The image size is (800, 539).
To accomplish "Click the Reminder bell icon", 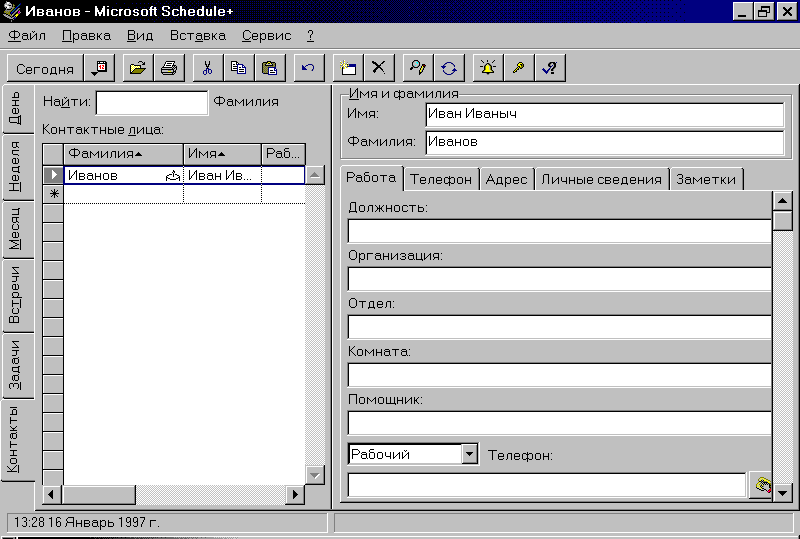I will (x=488, y=68).
